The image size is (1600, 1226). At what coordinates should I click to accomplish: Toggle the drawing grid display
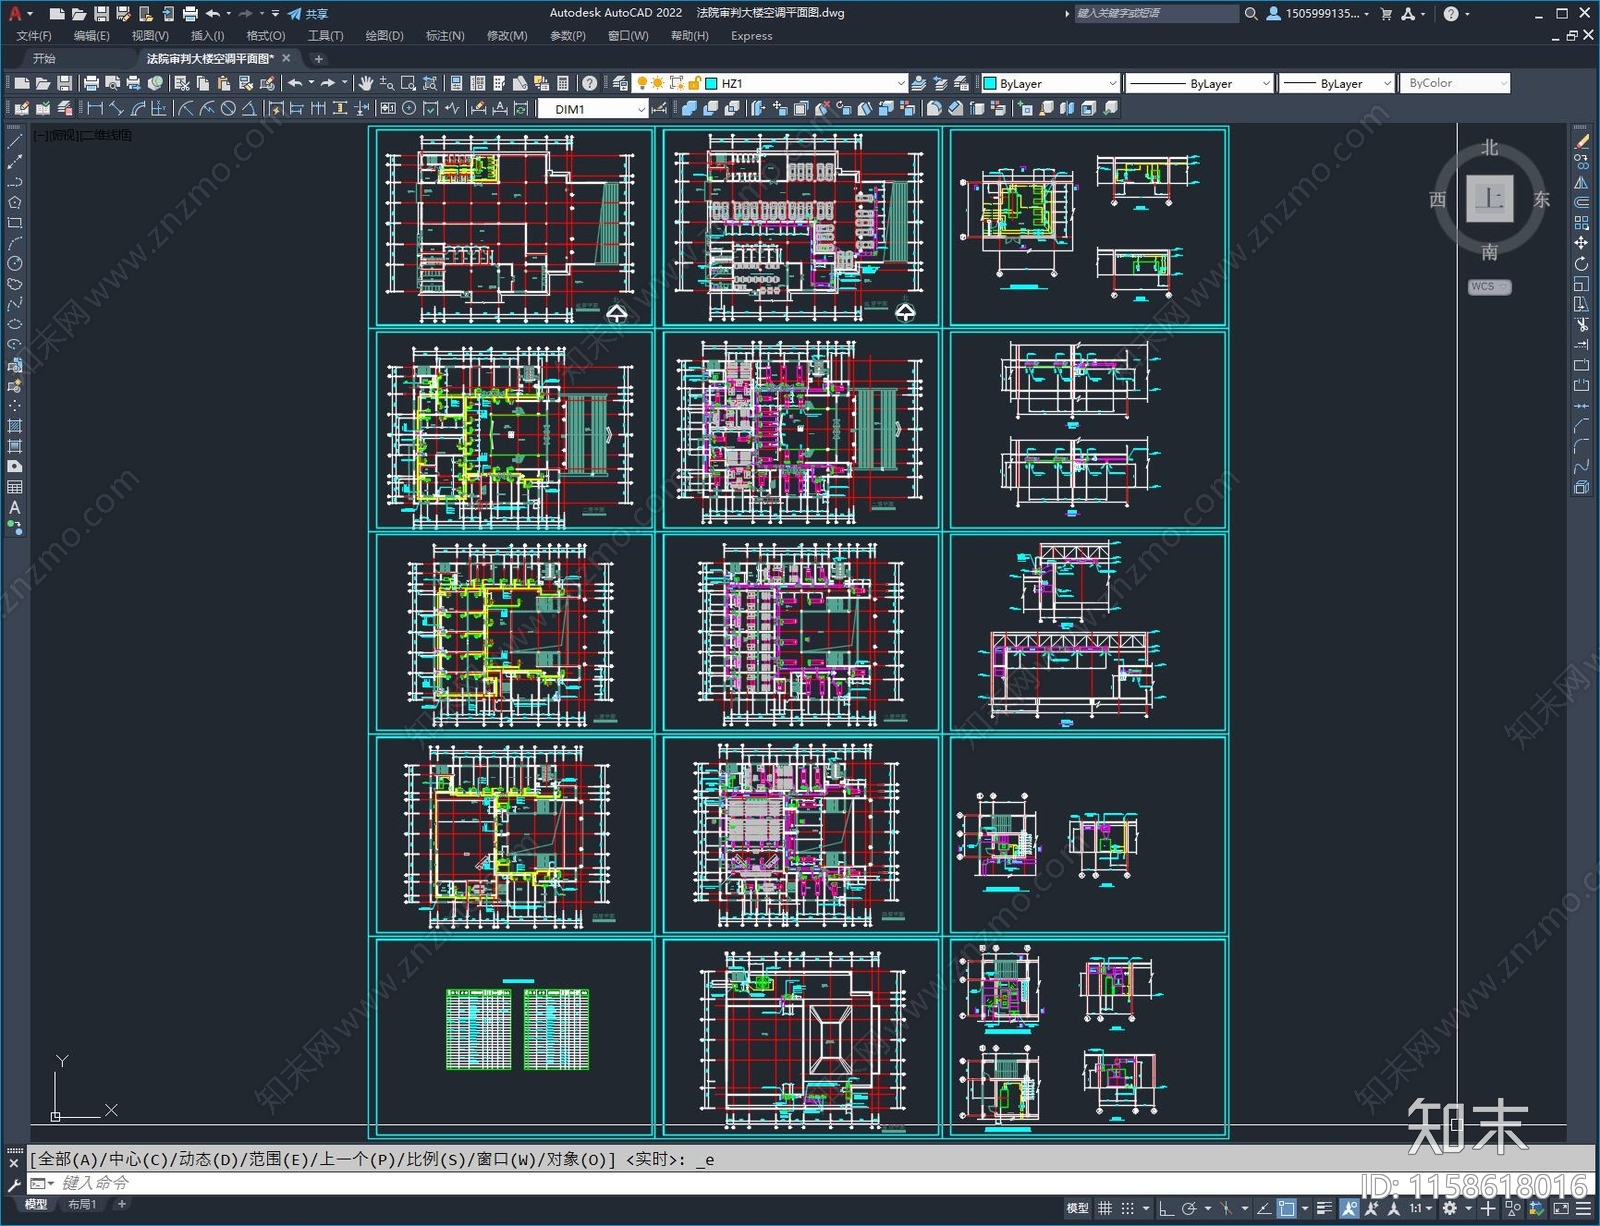(x=1105, y=1208)
